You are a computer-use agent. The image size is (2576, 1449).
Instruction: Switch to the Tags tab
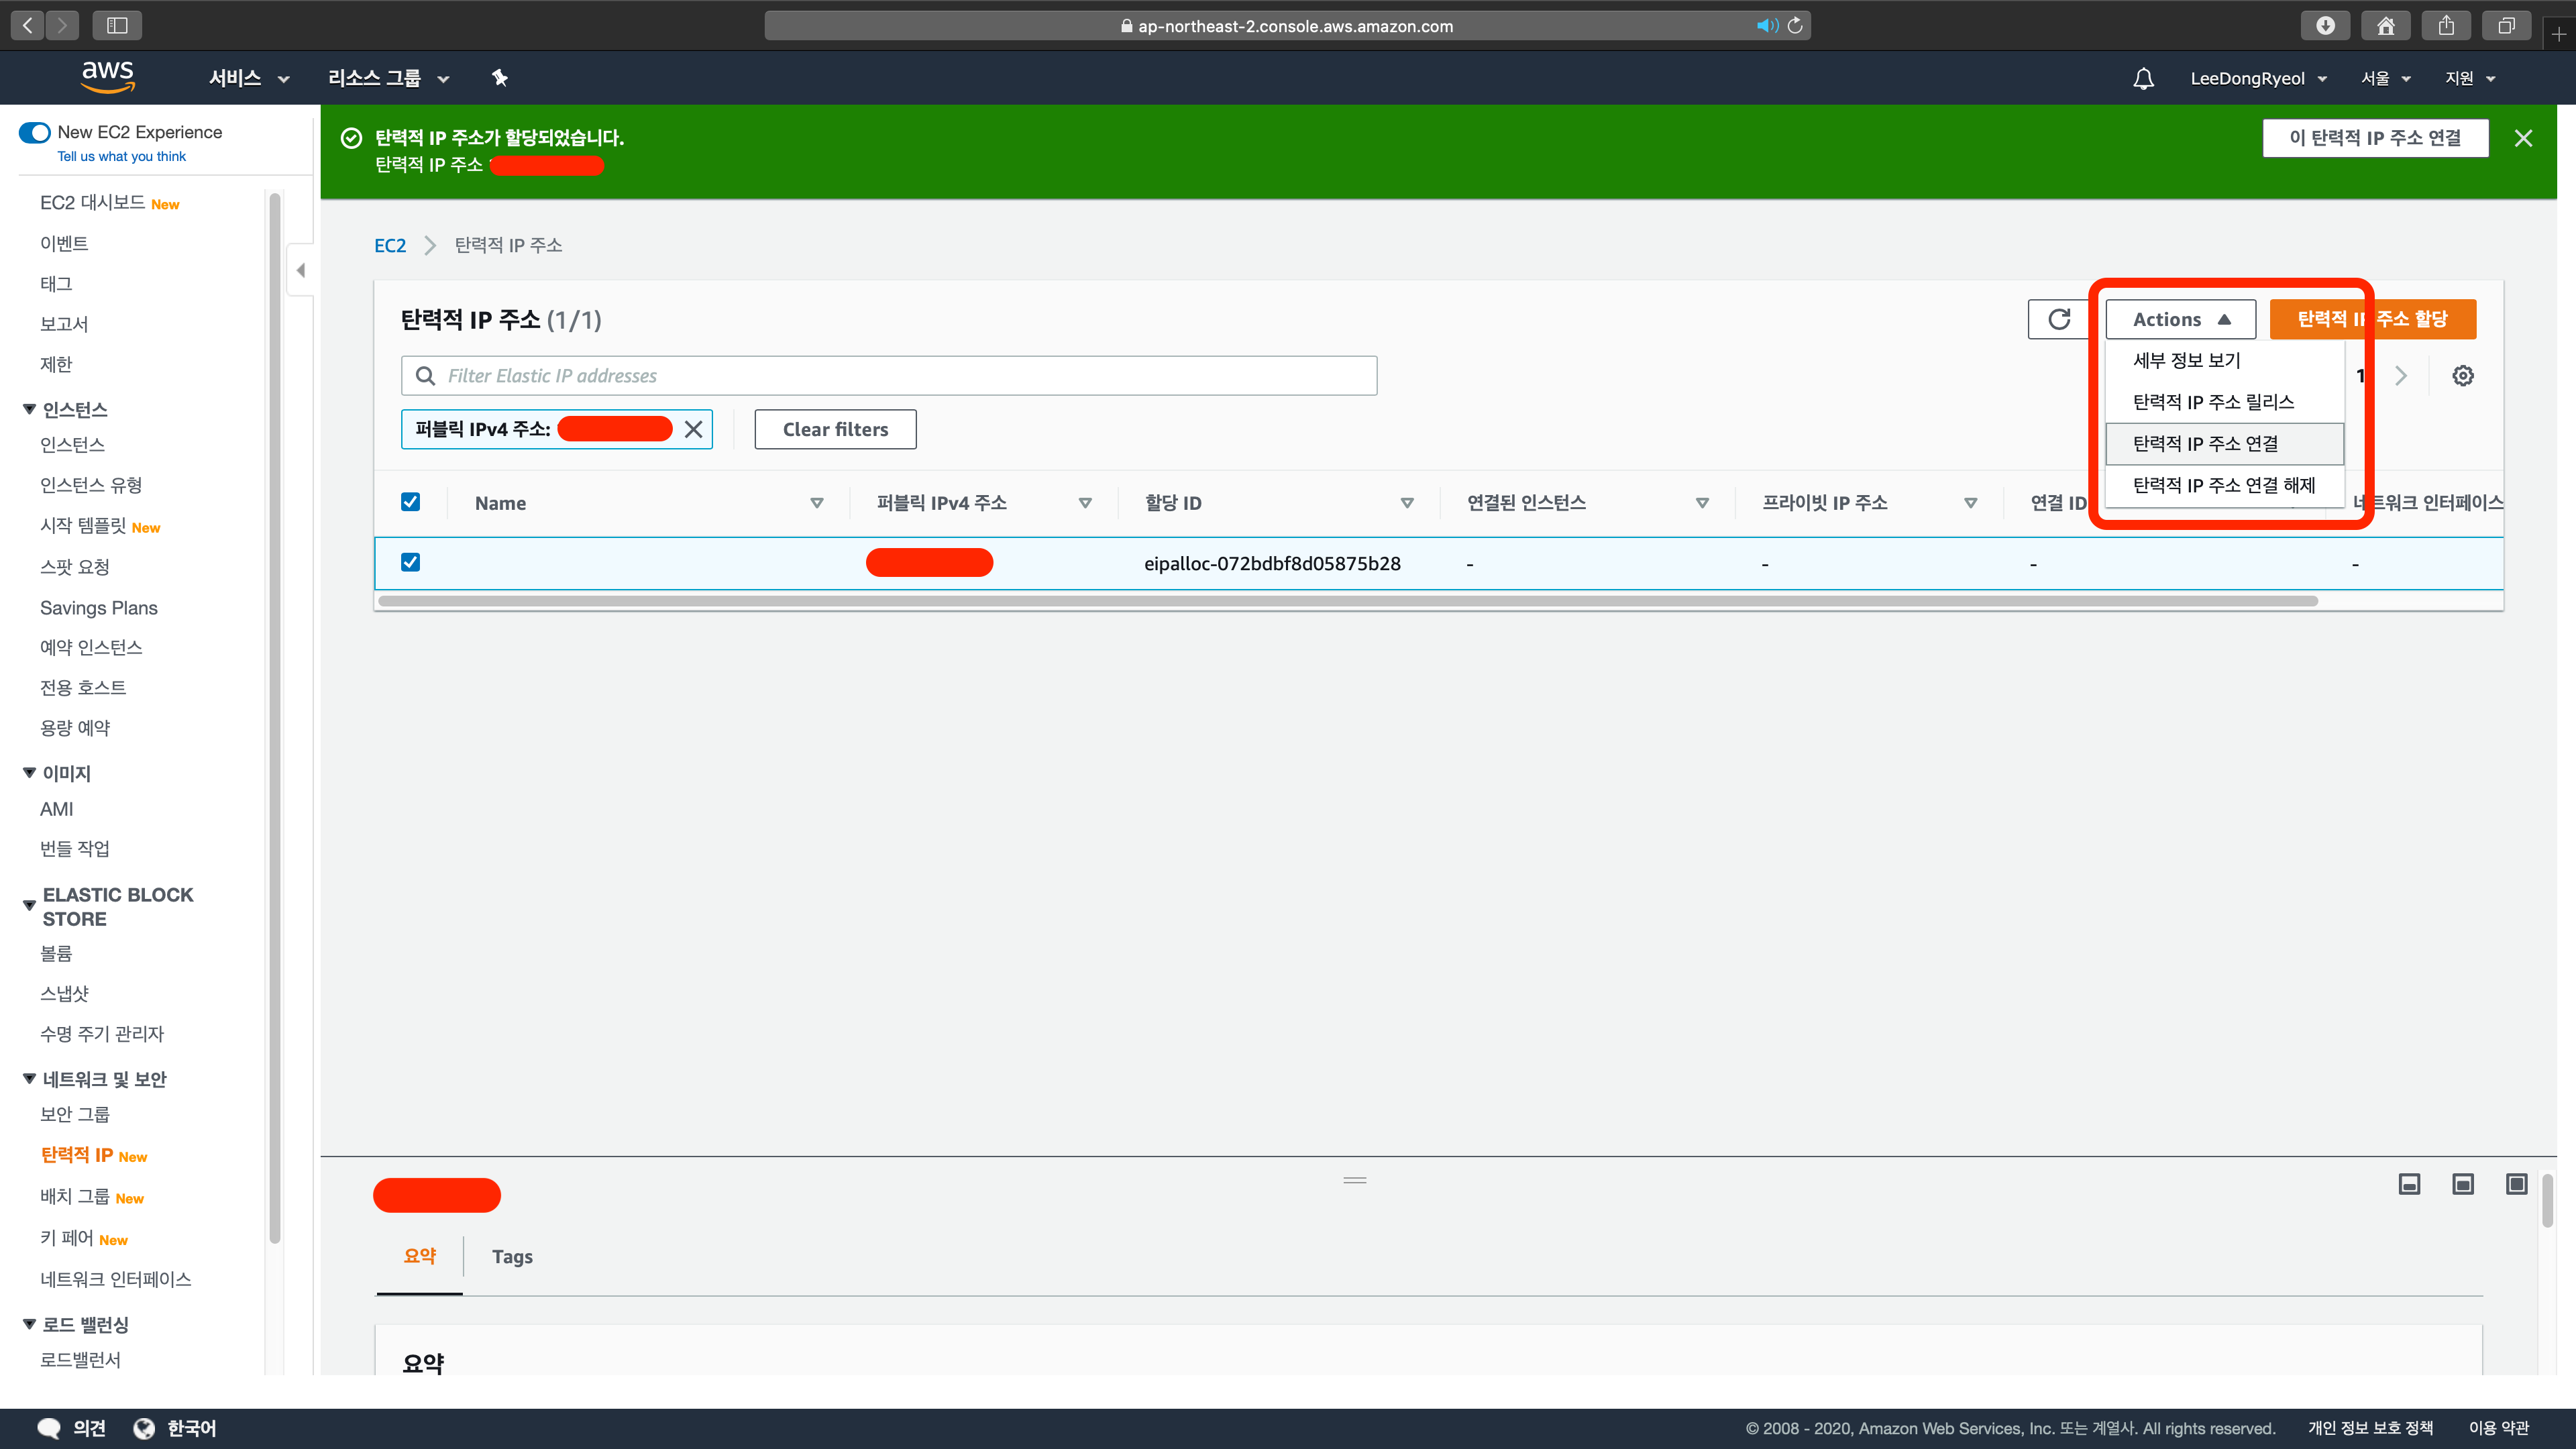click(x=512, y=1256)
